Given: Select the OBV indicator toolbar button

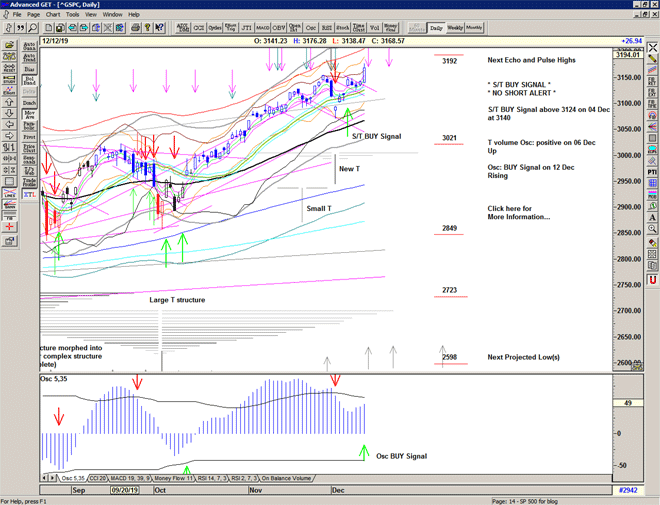Looking at the screenshot, I should pyautogui.click(x=279, y=28).
